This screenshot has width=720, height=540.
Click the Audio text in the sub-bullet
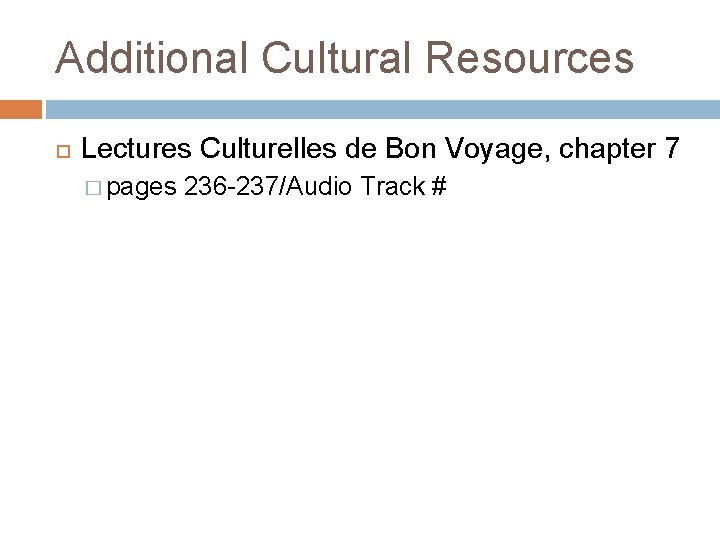(325, 186)
